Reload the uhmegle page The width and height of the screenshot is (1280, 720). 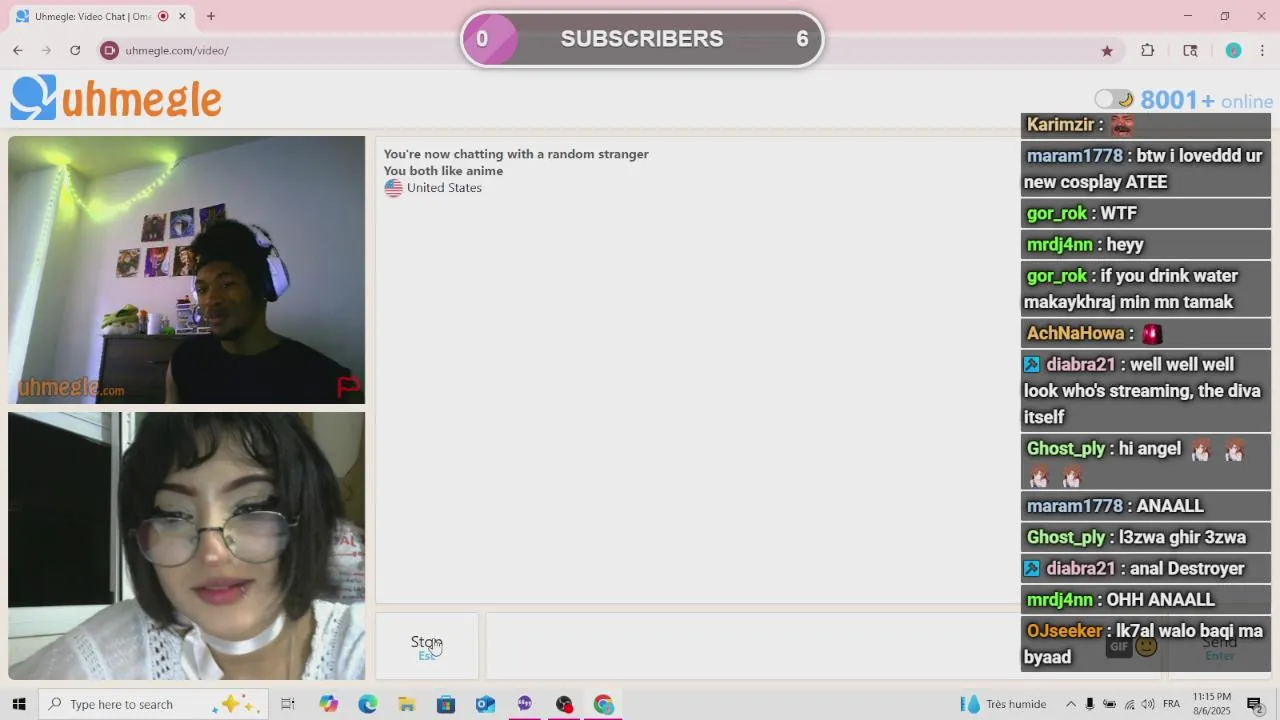(75, 50)
